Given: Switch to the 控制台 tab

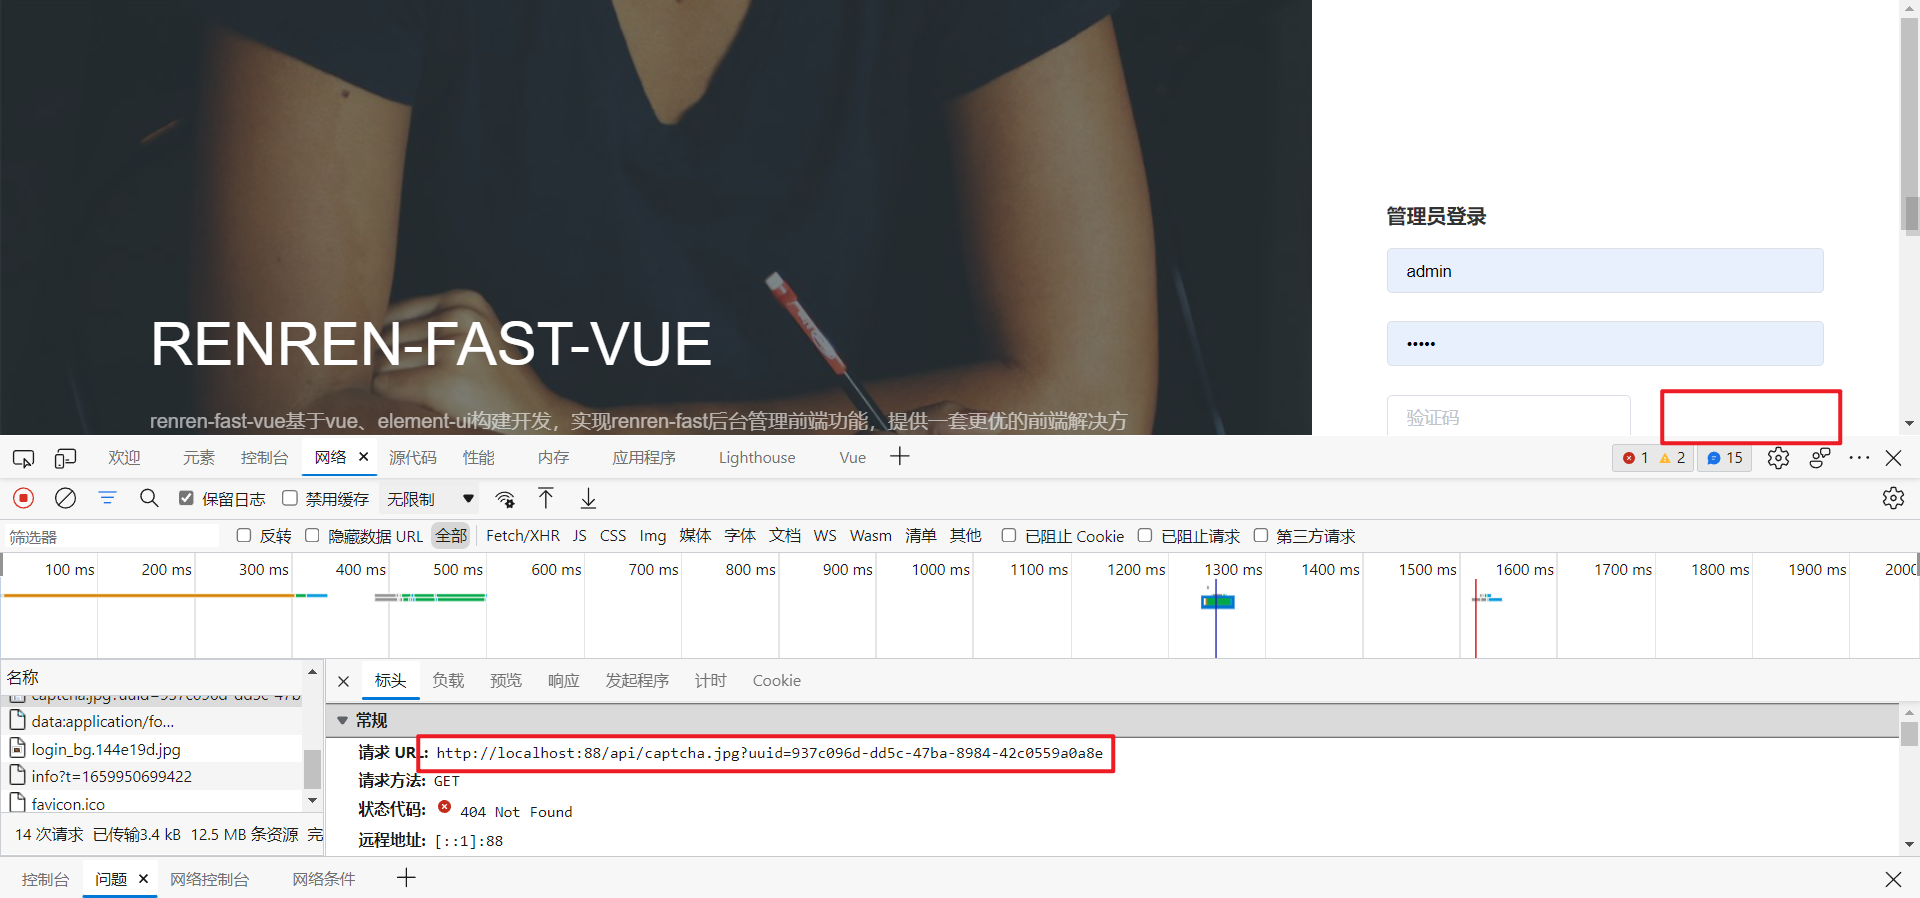Looking at the screenshot, I should pyautogui.click(x=264, y=458).
